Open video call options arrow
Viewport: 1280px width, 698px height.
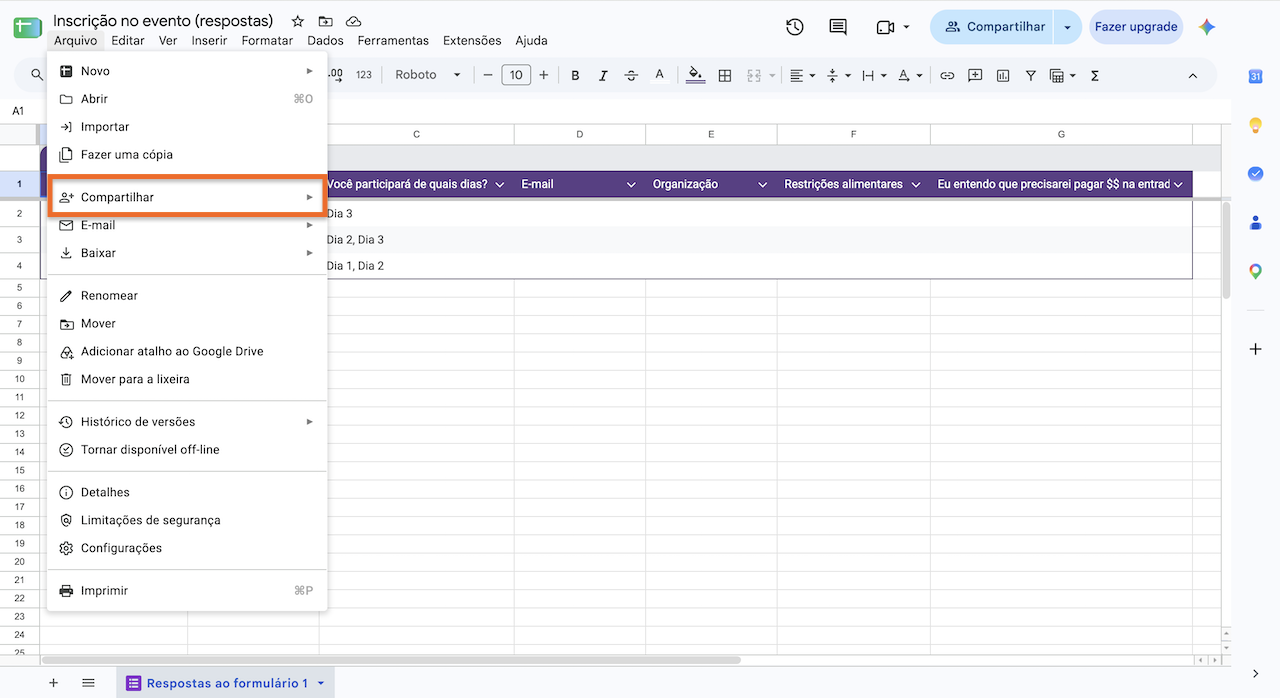point(906,27)
